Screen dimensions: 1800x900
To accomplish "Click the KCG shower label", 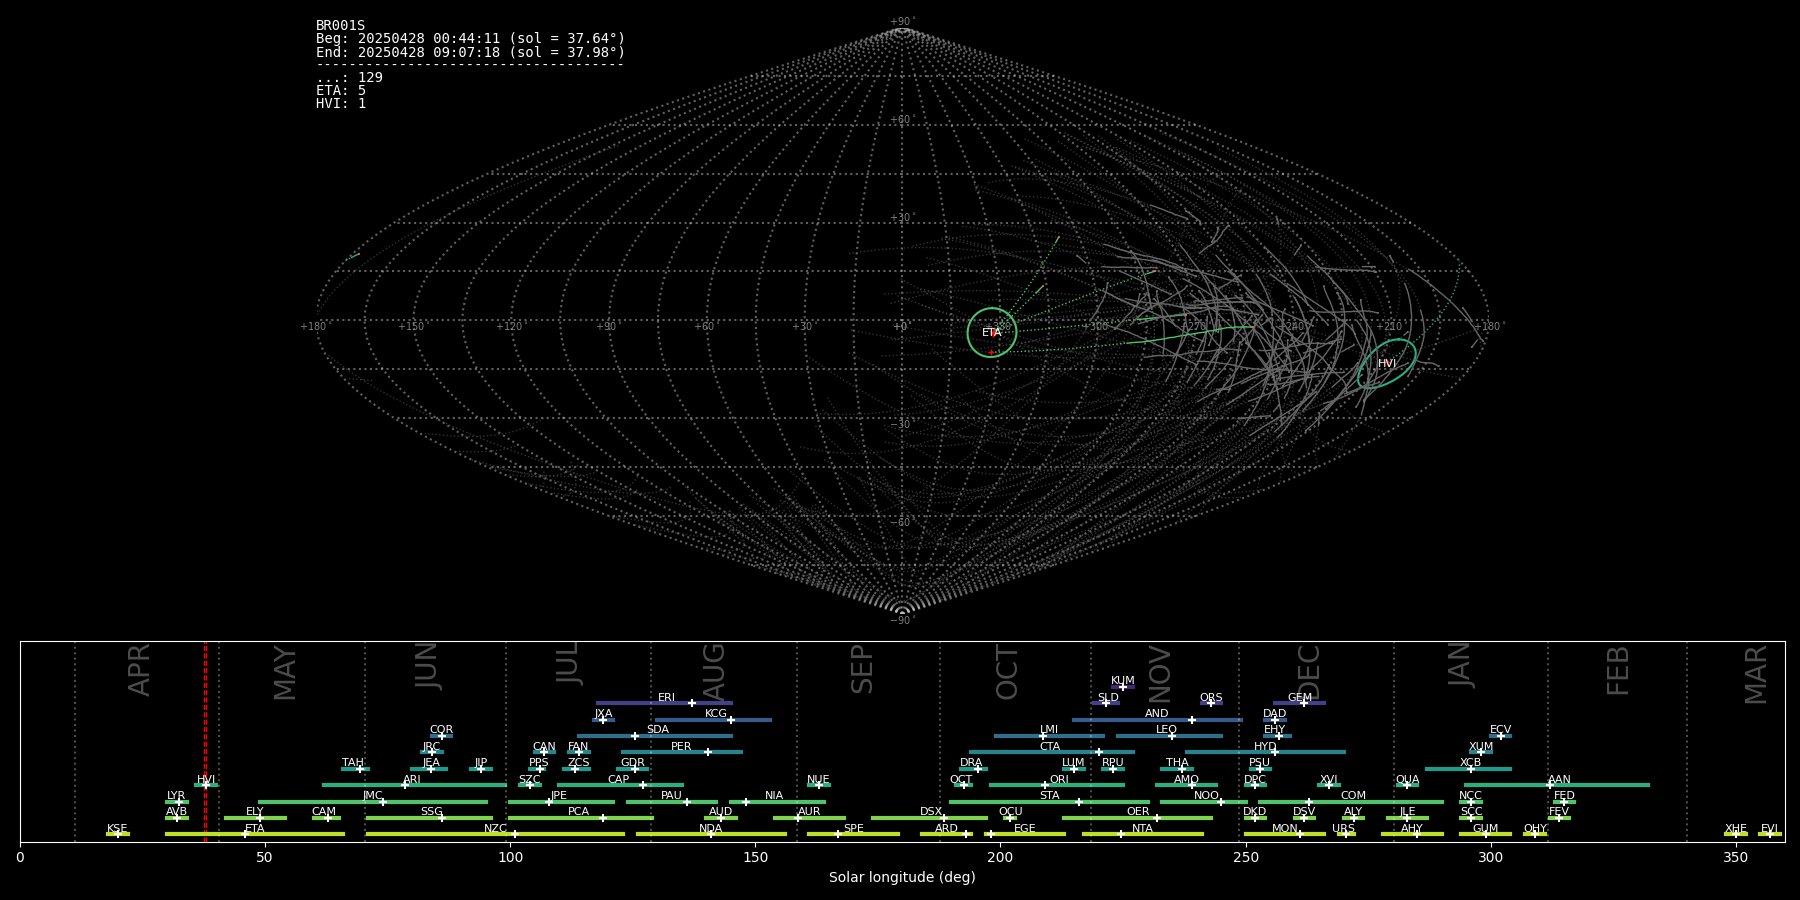I will 716,714.
